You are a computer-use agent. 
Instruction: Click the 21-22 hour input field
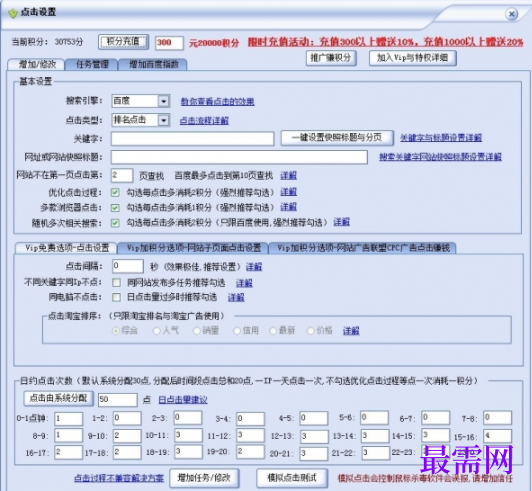376,453
